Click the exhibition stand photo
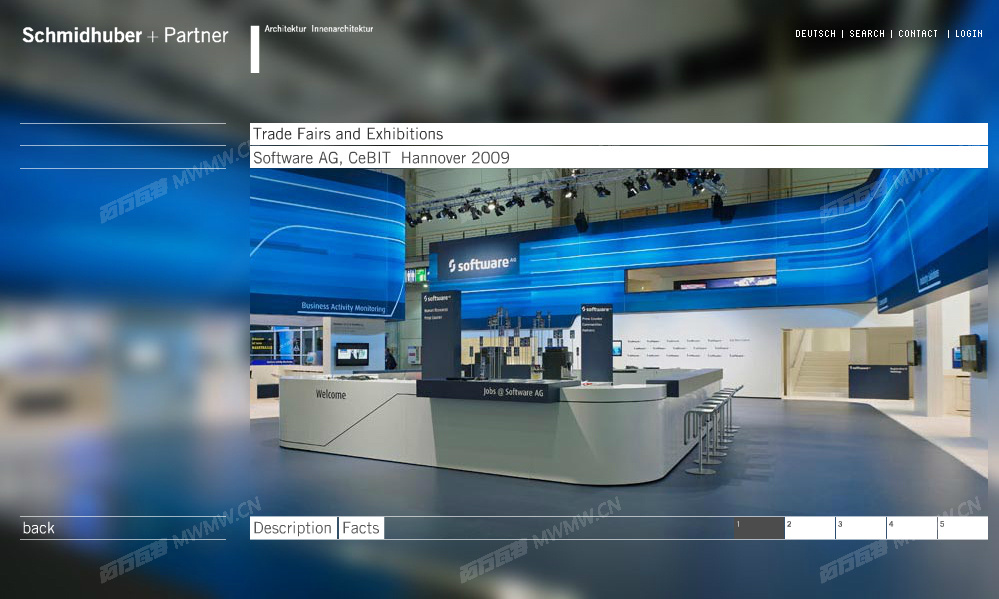999x599 pixels. [x=619, y=342]
